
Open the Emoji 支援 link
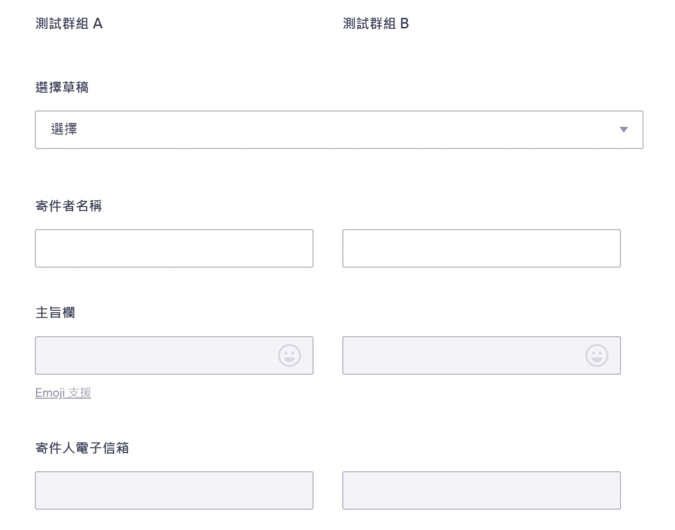(63, 393)
